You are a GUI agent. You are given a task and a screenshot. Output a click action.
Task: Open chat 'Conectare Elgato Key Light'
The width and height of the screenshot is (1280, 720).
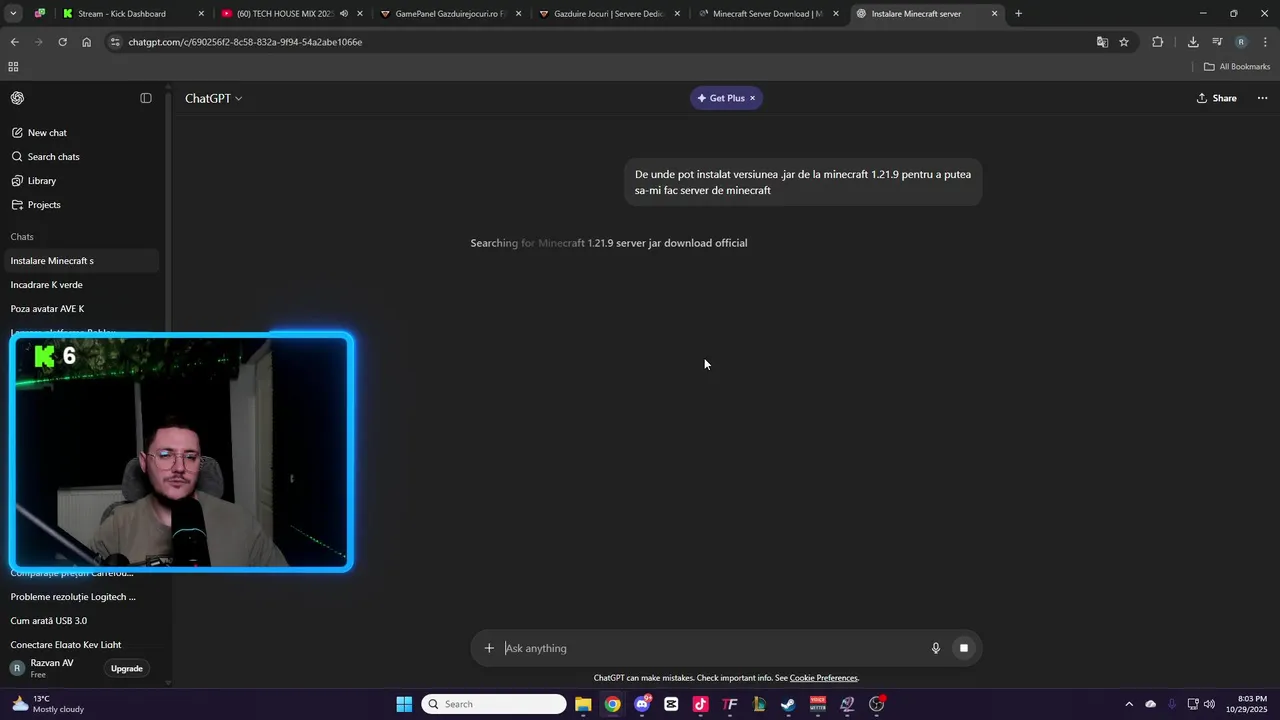tap(80, 645)
